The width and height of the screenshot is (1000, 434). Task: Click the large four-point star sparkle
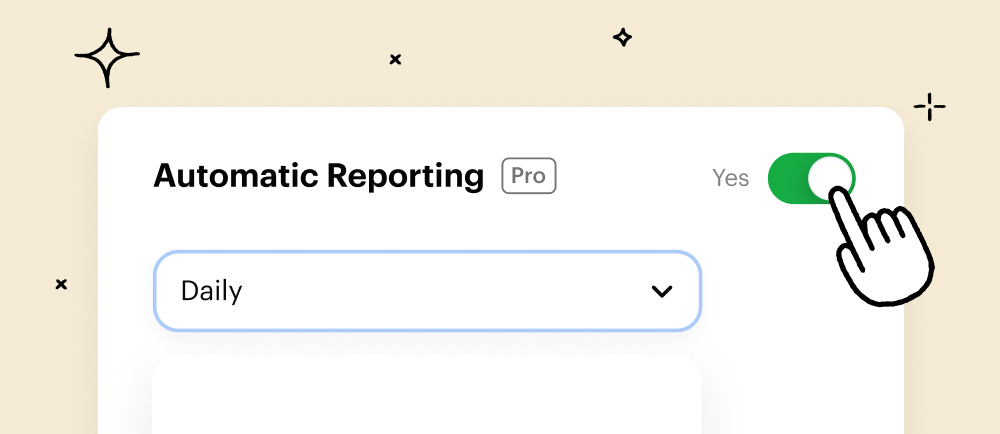[x=107, y=57]
